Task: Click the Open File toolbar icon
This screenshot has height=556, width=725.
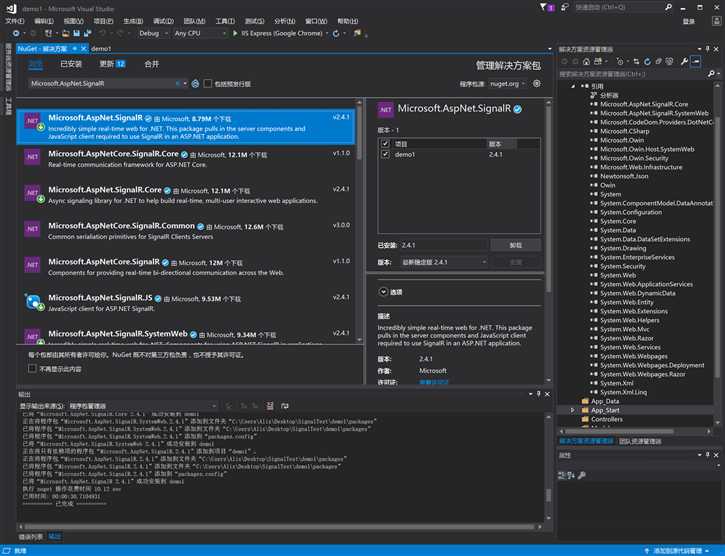Action: coord(66,33)
